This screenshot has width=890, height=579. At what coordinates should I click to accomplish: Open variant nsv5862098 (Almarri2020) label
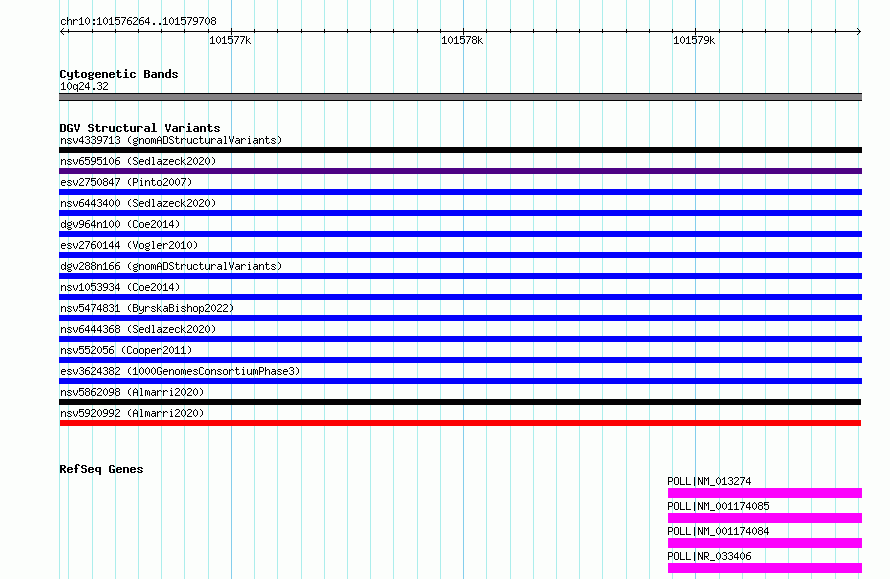[x=132, y=392]
